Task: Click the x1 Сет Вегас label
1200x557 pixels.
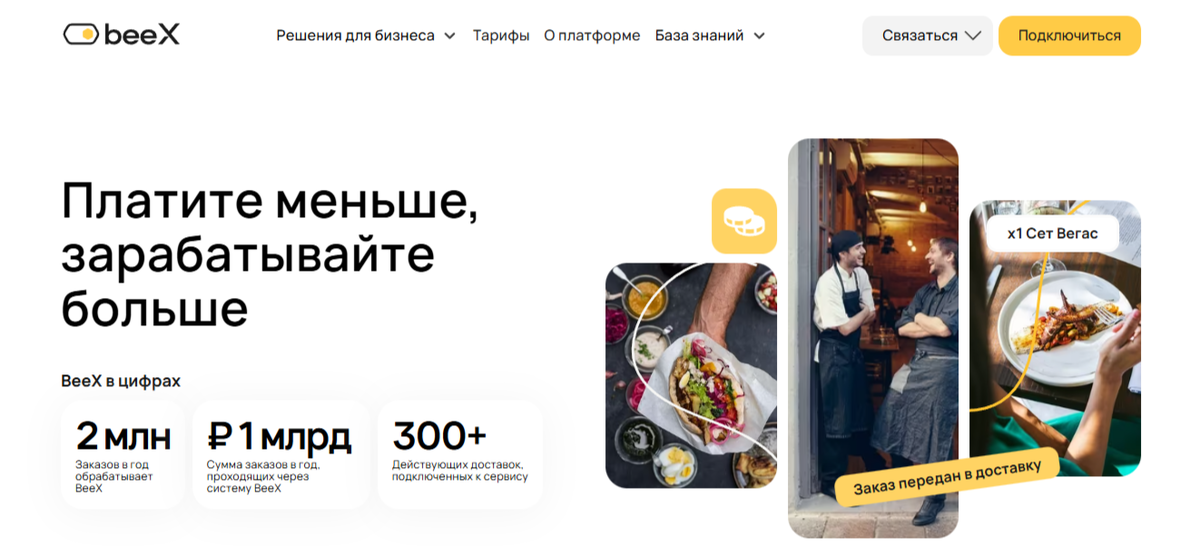Action: (1052, 233)
